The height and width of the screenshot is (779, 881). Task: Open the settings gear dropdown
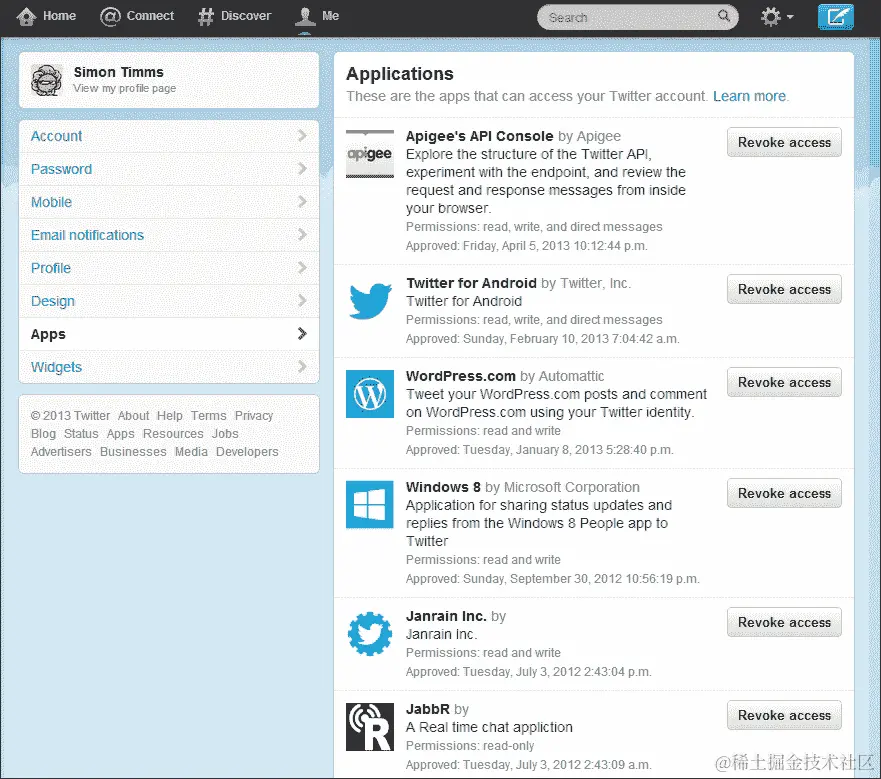776,16
